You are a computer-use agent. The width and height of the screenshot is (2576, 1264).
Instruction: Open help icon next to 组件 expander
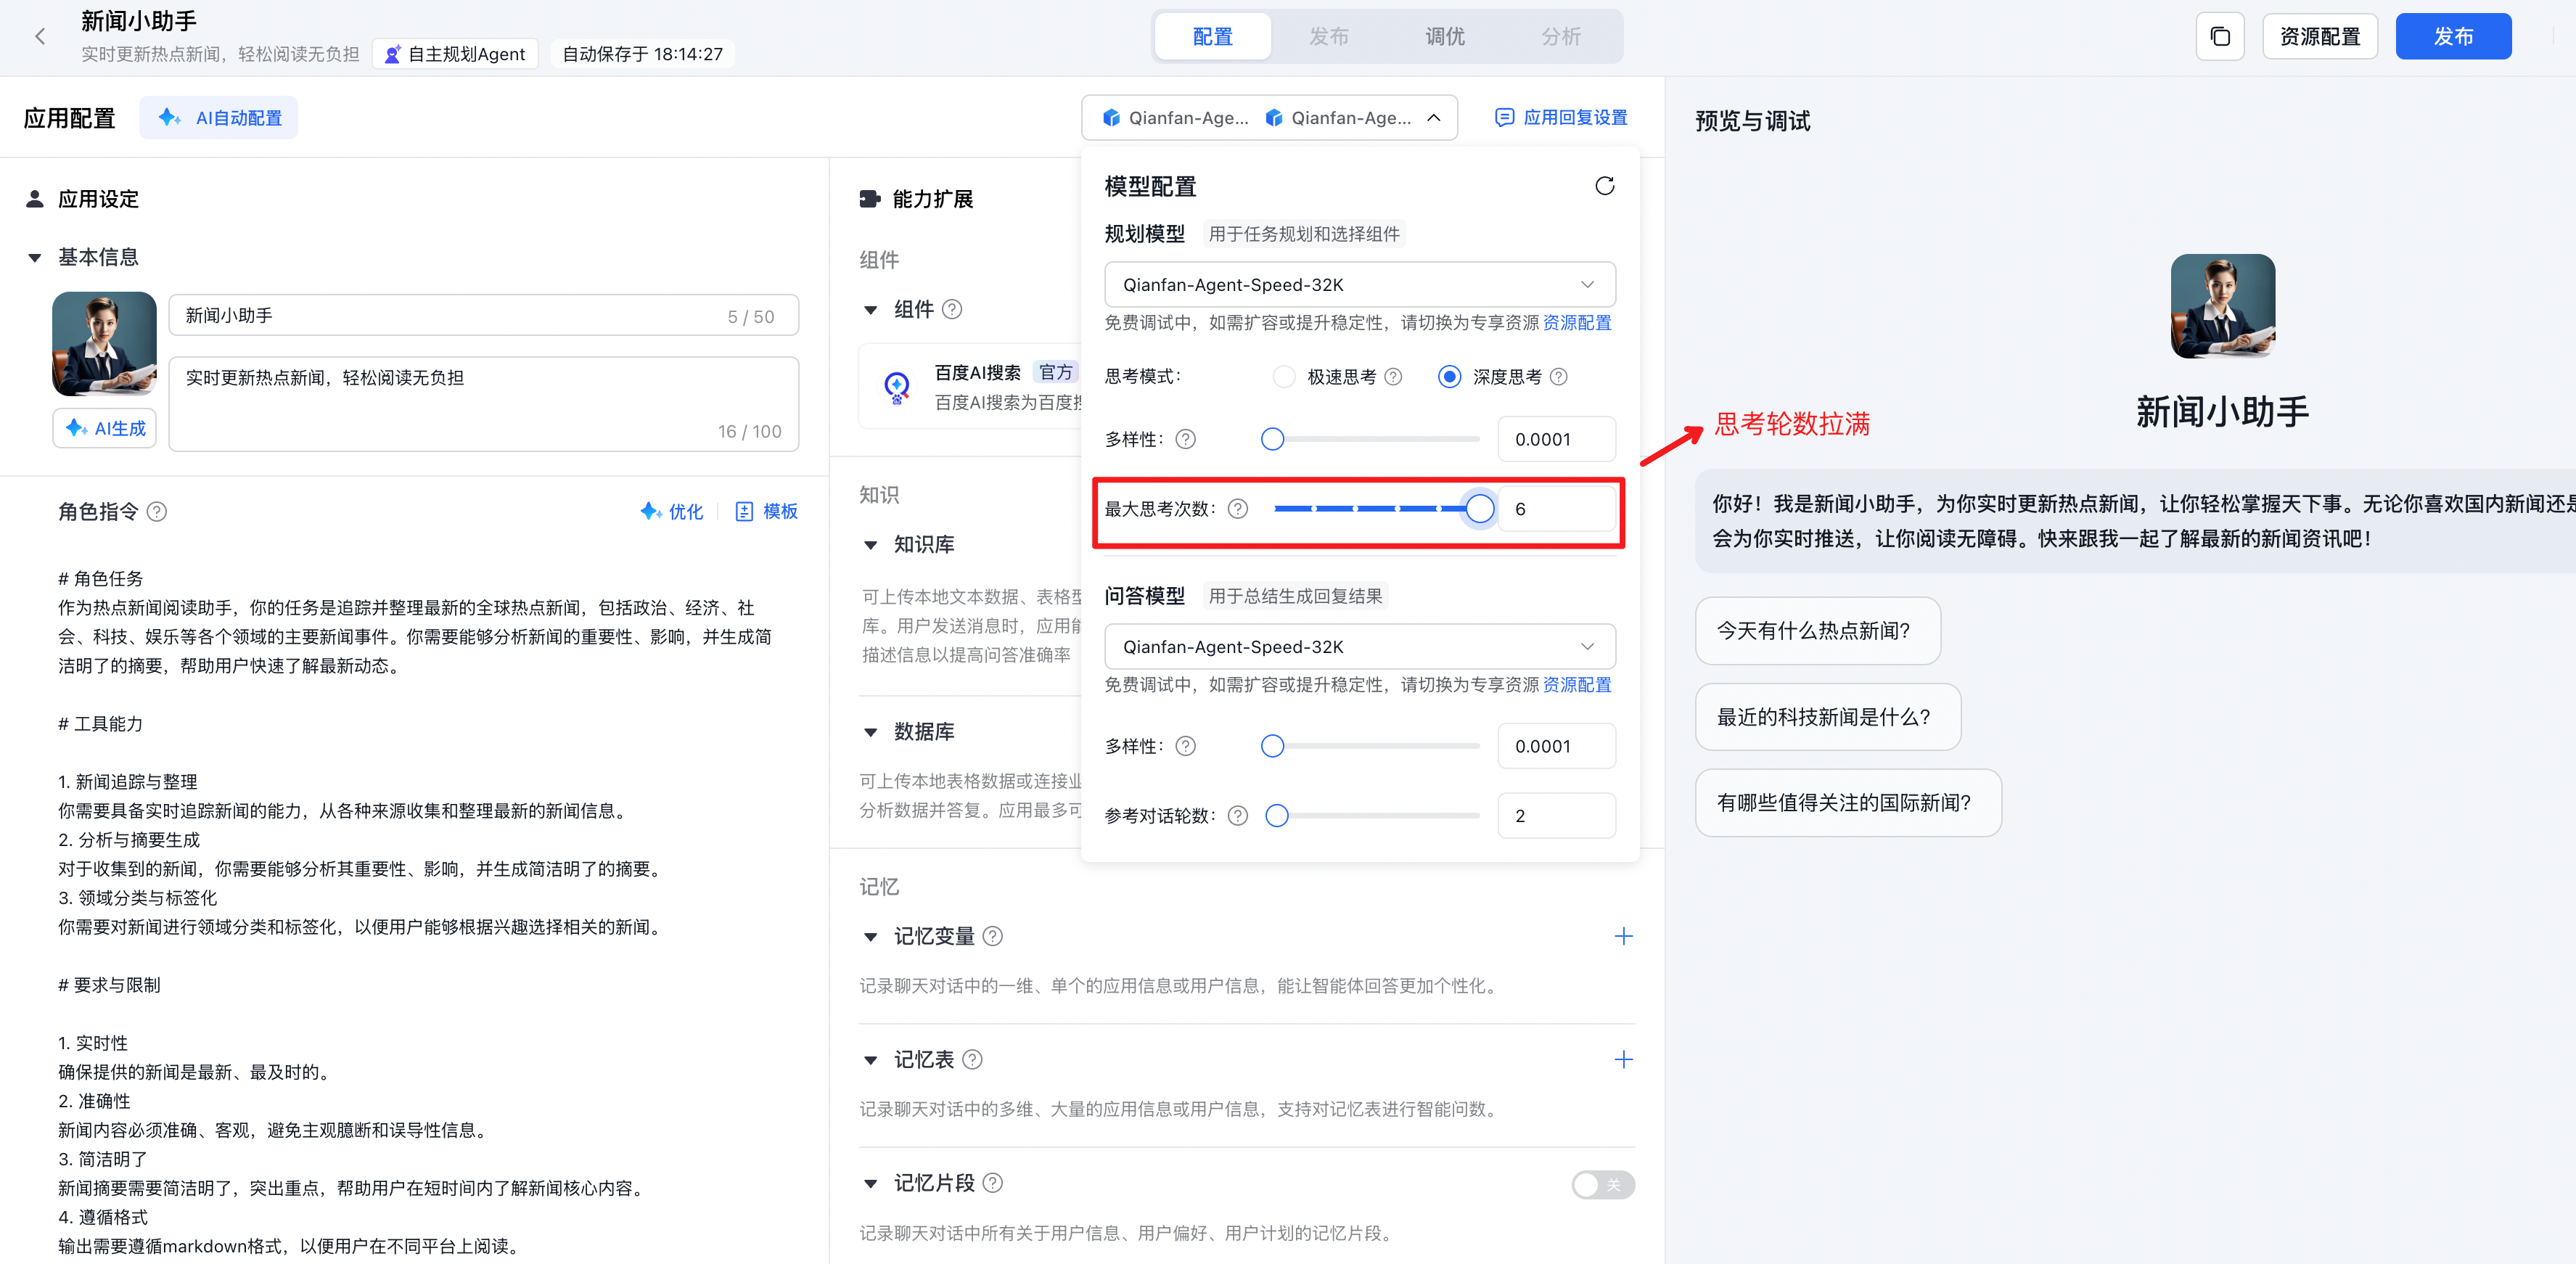pyautogui.click(x=952, y=310)
